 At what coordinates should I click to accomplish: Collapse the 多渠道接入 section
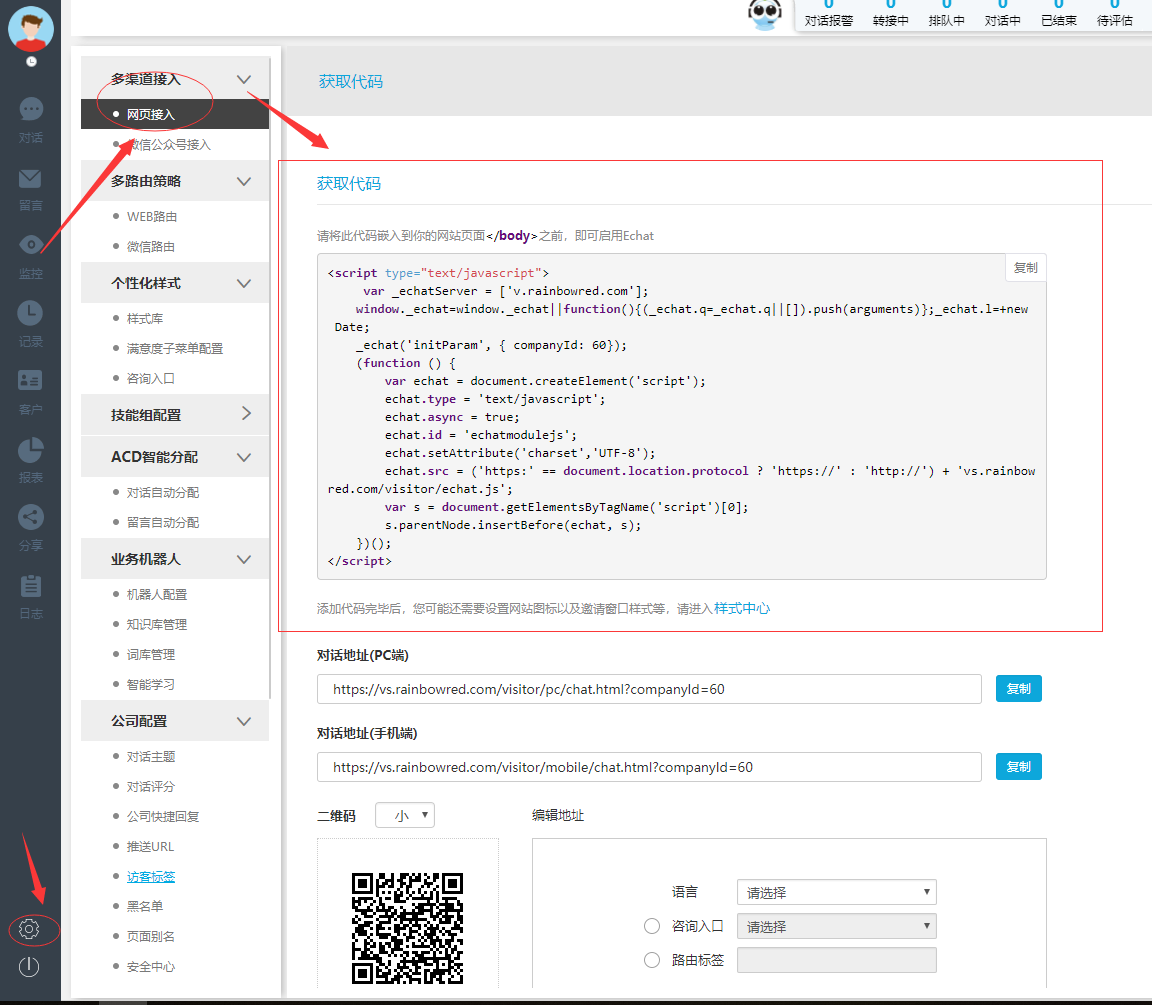[x=244, y=79]
